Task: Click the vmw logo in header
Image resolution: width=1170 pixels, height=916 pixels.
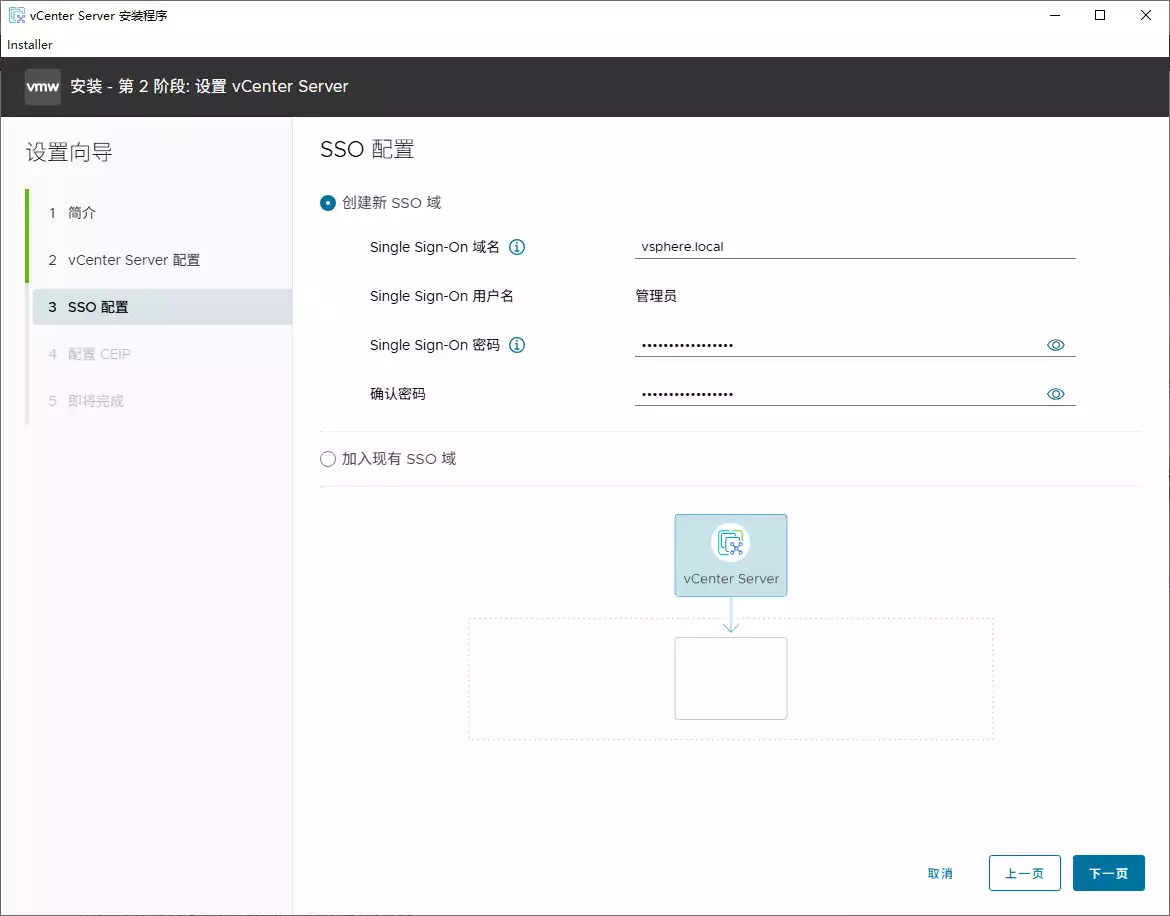Action: pyautogui.click(x=43, y=87)
